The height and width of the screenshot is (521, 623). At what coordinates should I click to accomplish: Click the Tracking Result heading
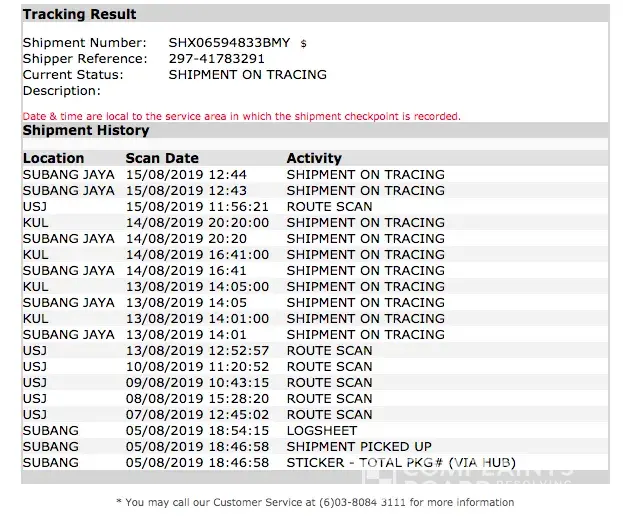pyautogui.click(x=80, y=15)
